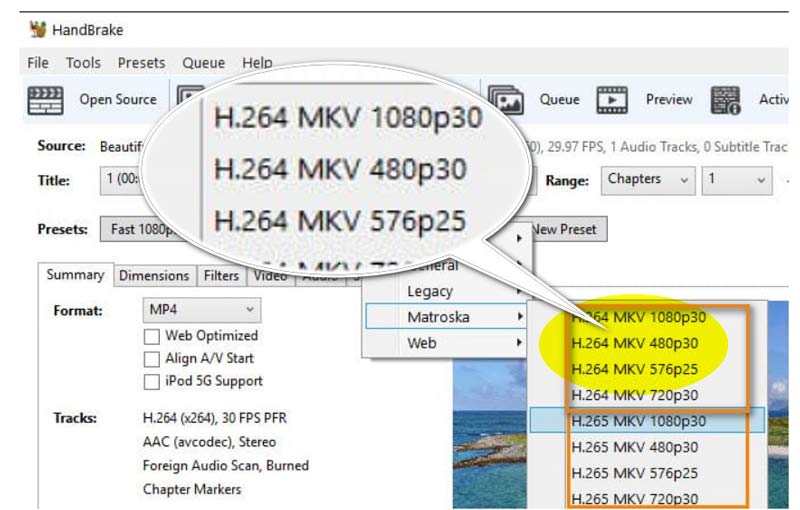Click the Activity log icon
The image size is (800, 510).
click(x=726, y=100)
